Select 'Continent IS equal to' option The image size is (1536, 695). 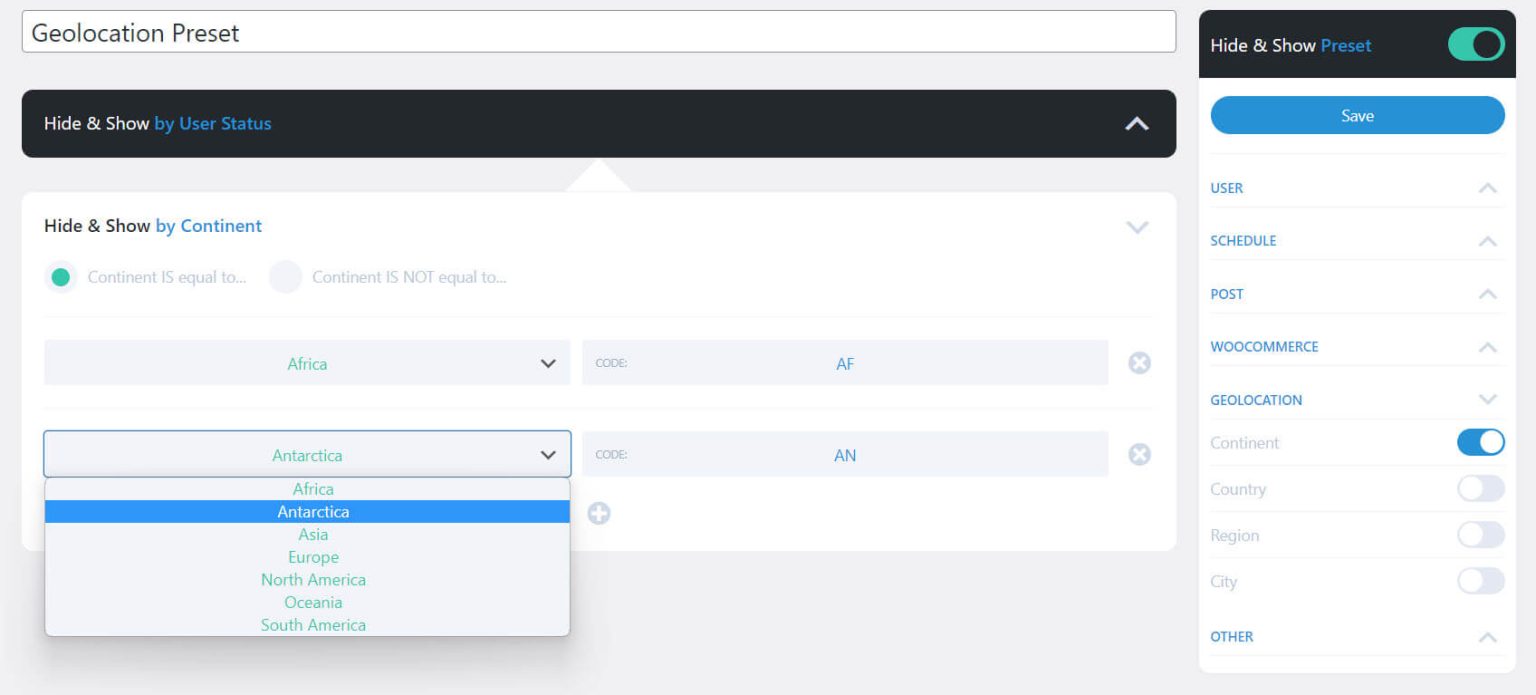(61, 277)
